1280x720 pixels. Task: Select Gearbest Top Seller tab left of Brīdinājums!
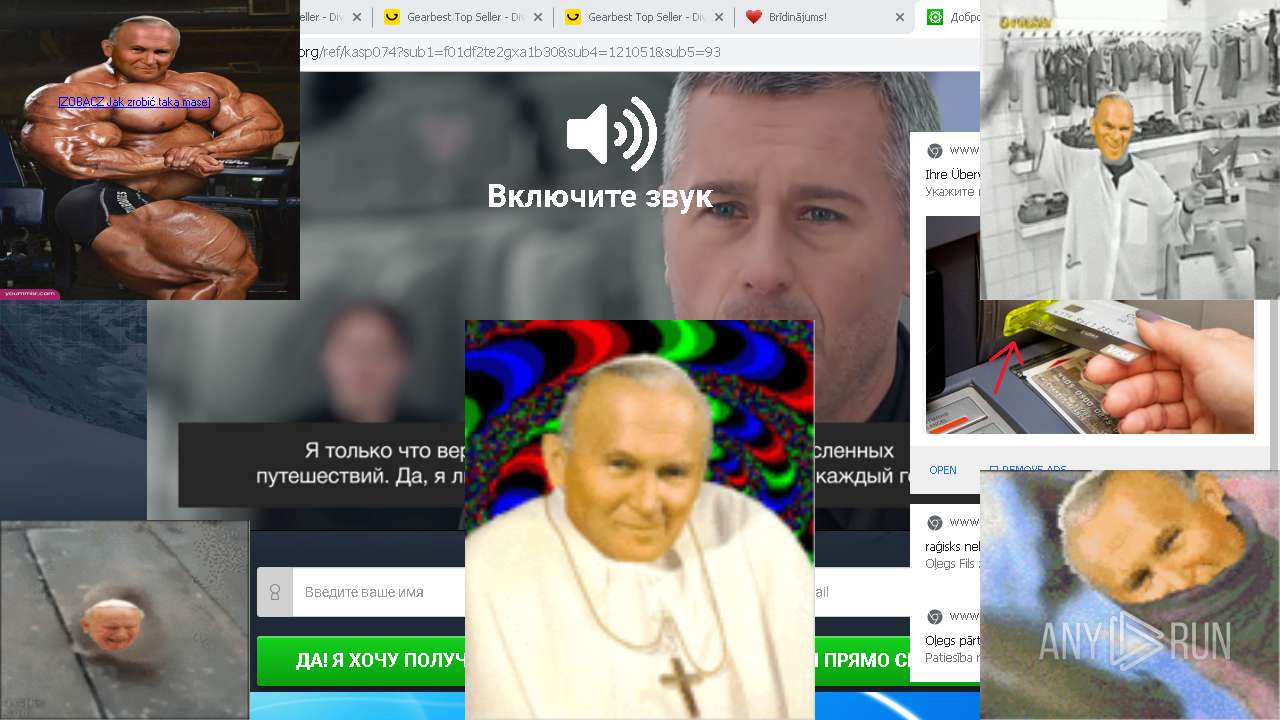[645, 17]
